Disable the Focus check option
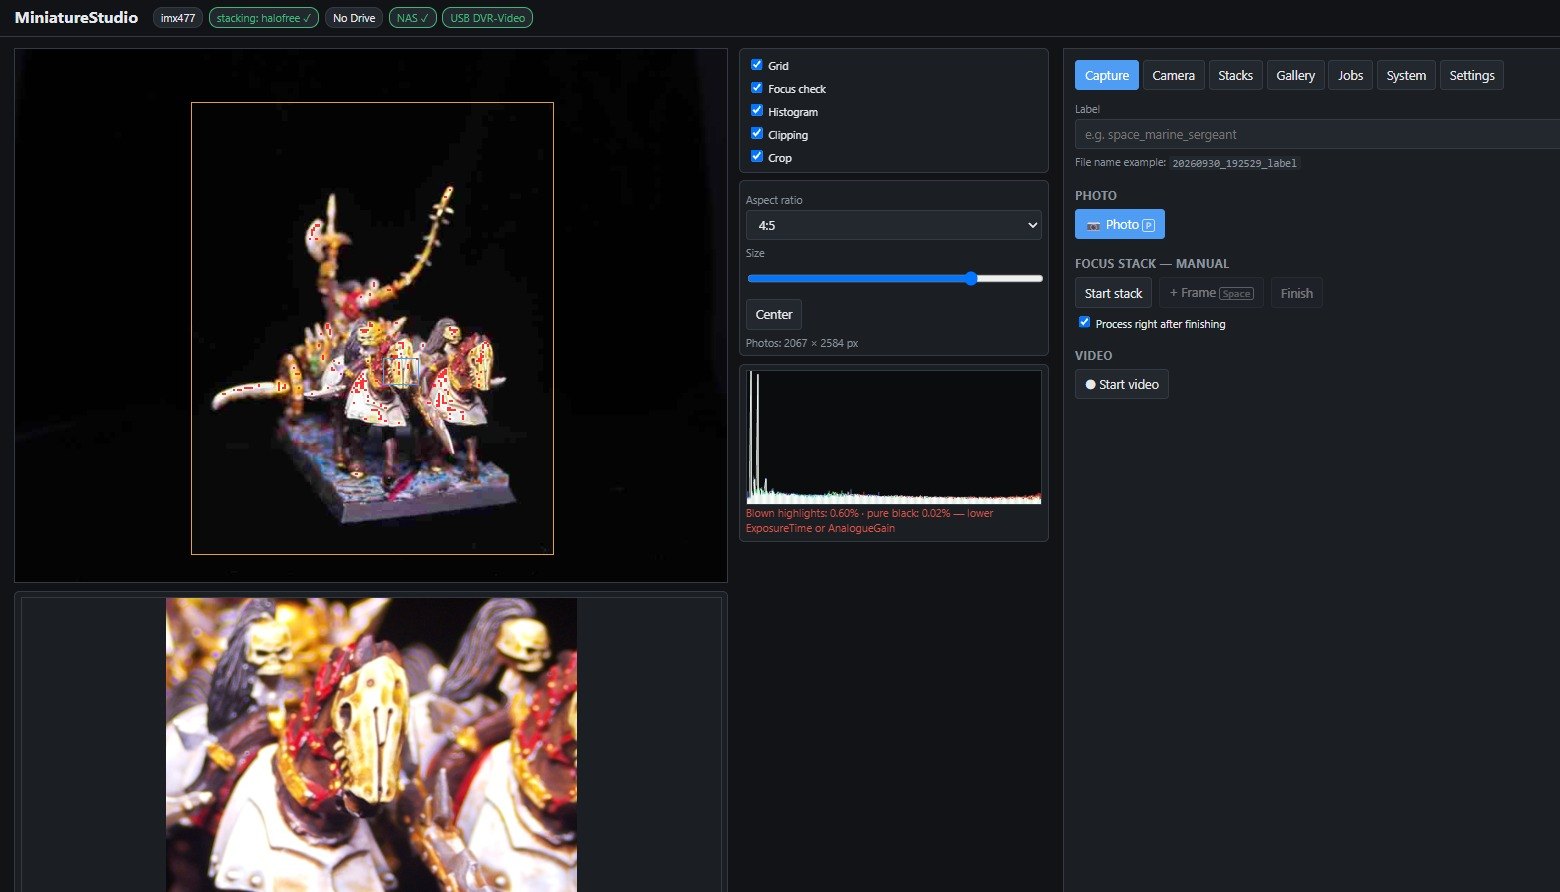 click(x=757, y=88)
